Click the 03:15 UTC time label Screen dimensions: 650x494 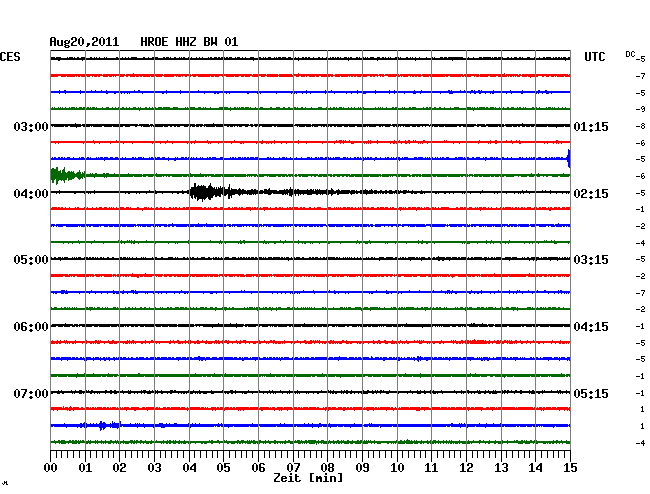591,260
